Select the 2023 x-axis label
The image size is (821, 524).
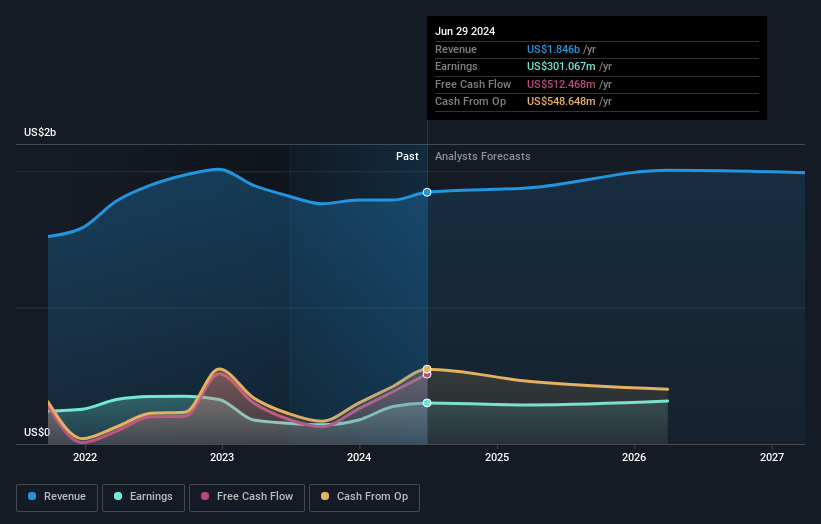pyautogui.click(x=222, y=457)
